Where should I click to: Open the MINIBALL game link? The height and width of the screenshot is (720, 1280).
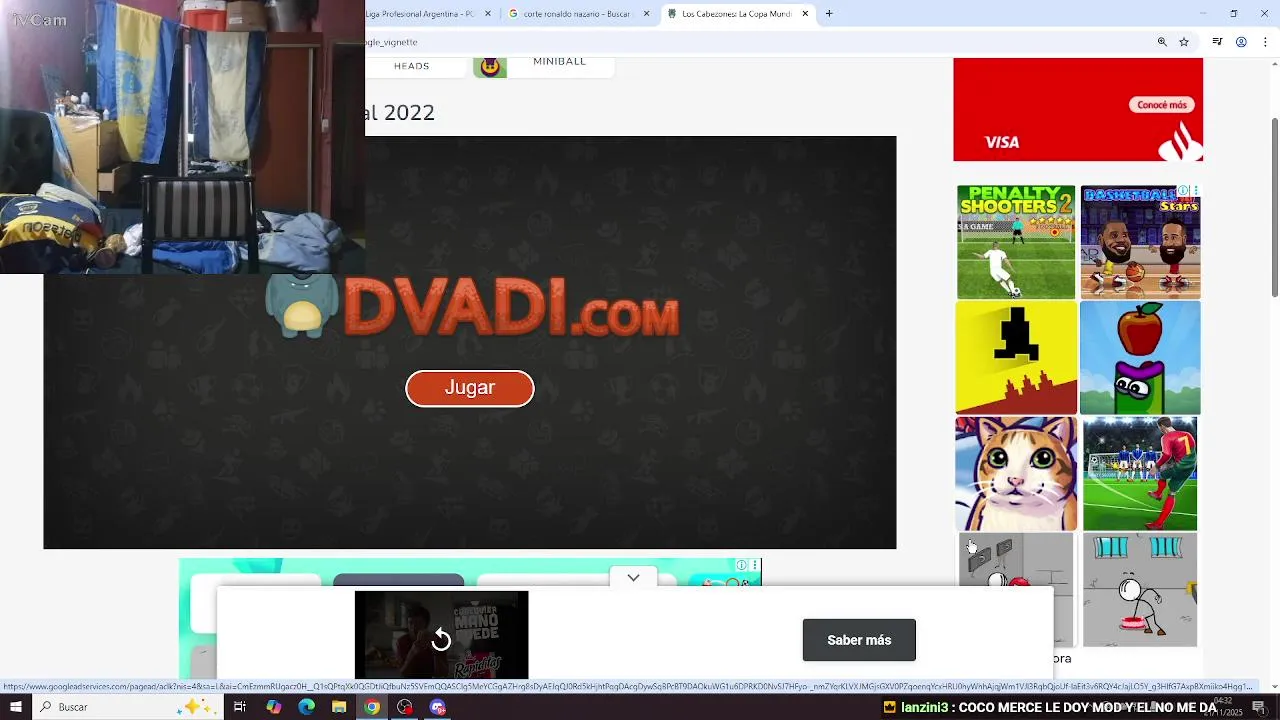pos(559,62)
